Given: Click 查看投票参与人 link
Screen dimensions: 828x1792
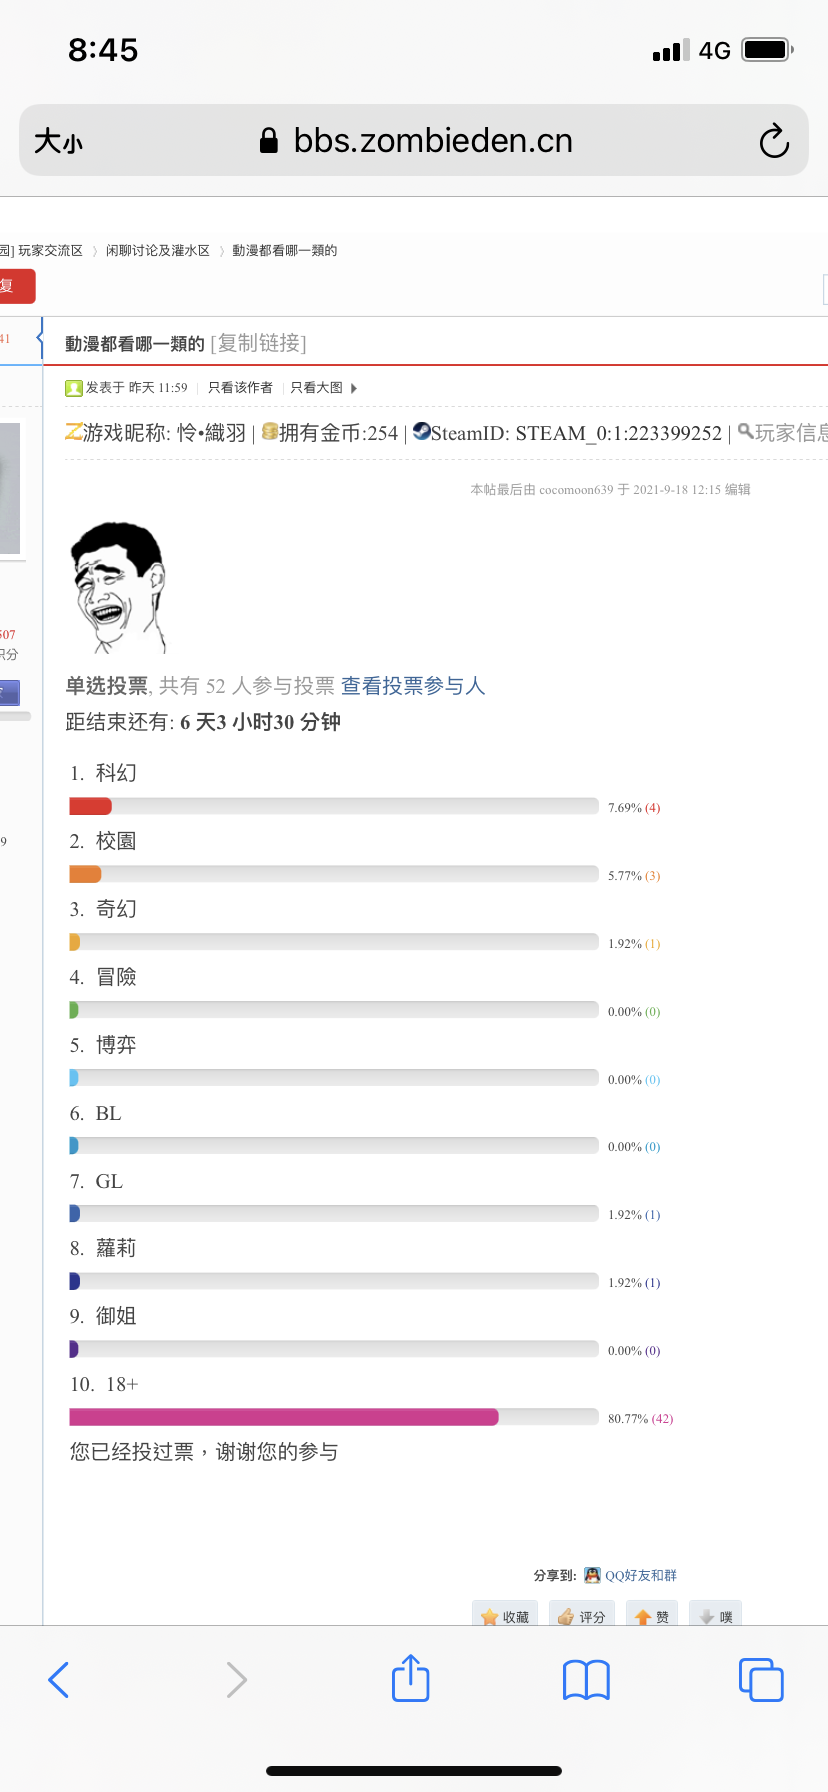Looking at the screenshot, I should point(413,686).
